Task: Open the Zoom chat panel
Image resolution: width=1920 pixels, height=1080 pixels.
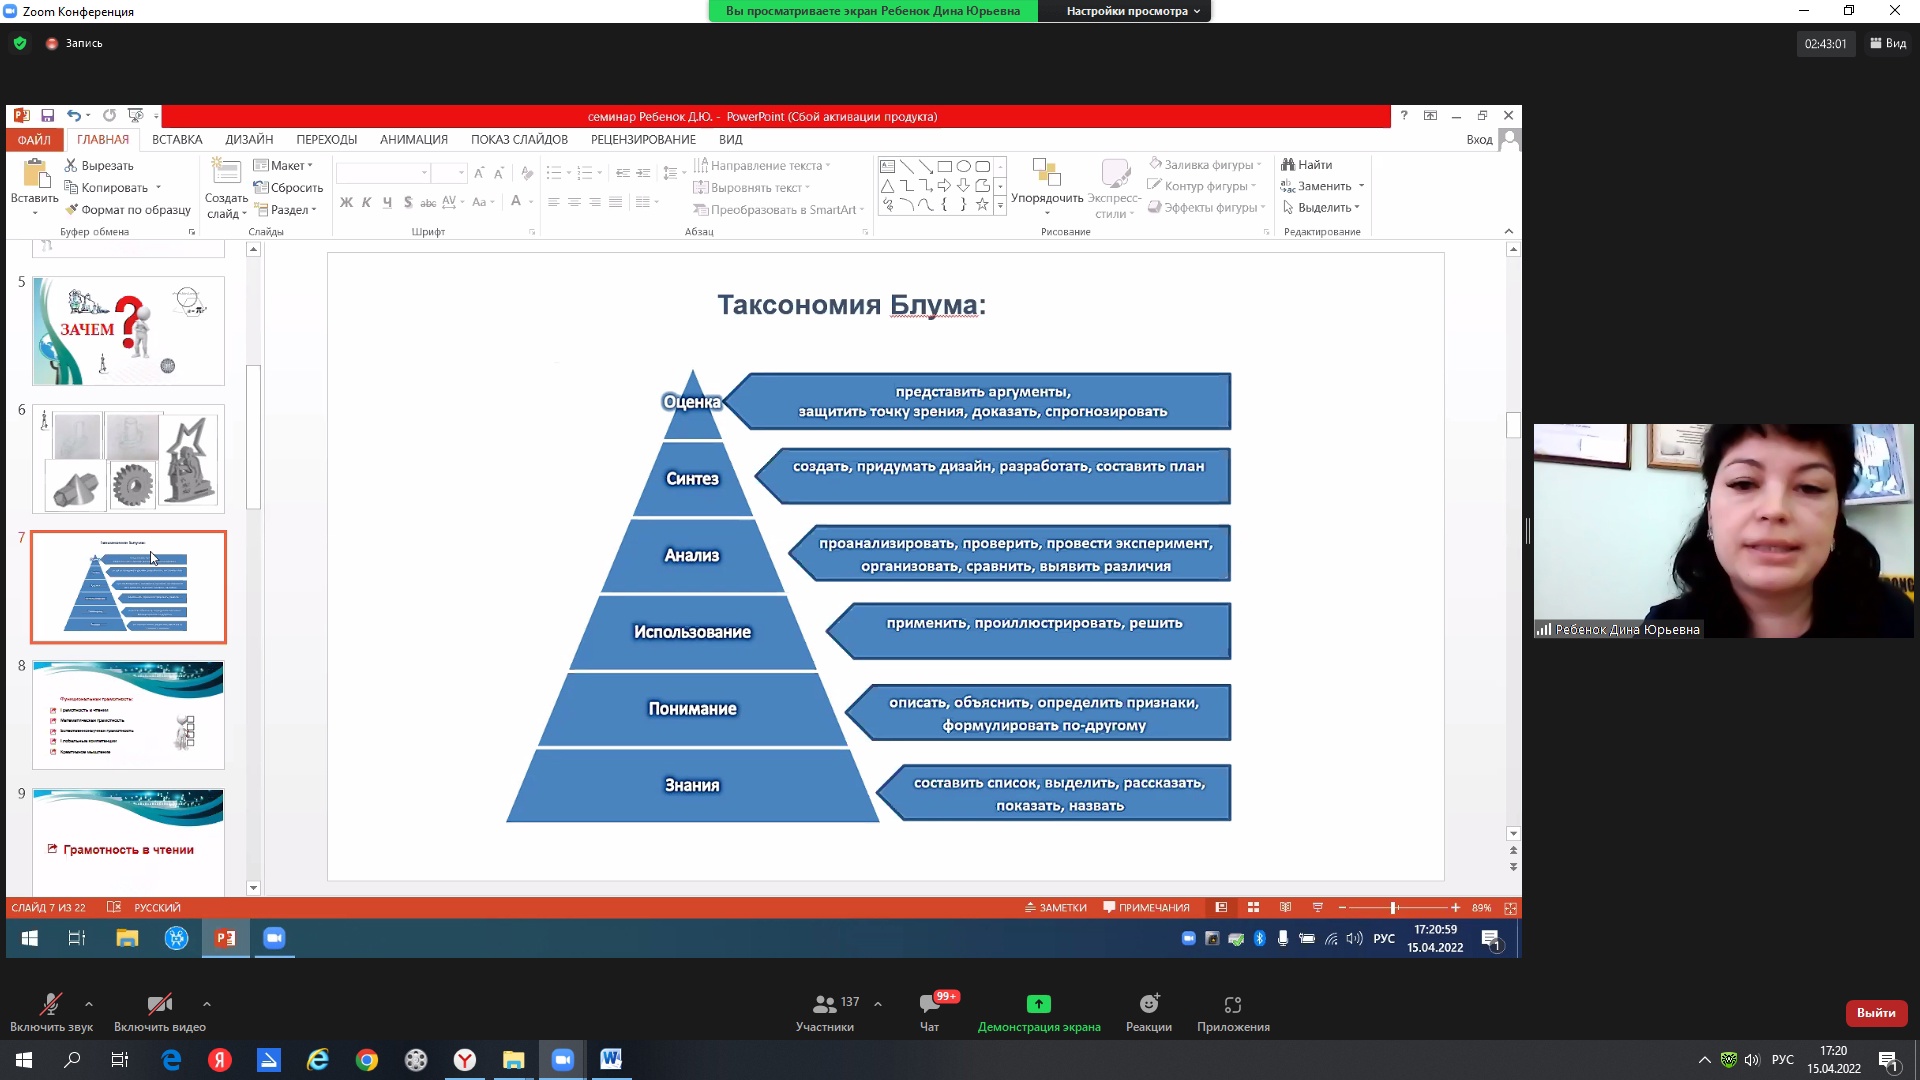Action: [929, 1004]
